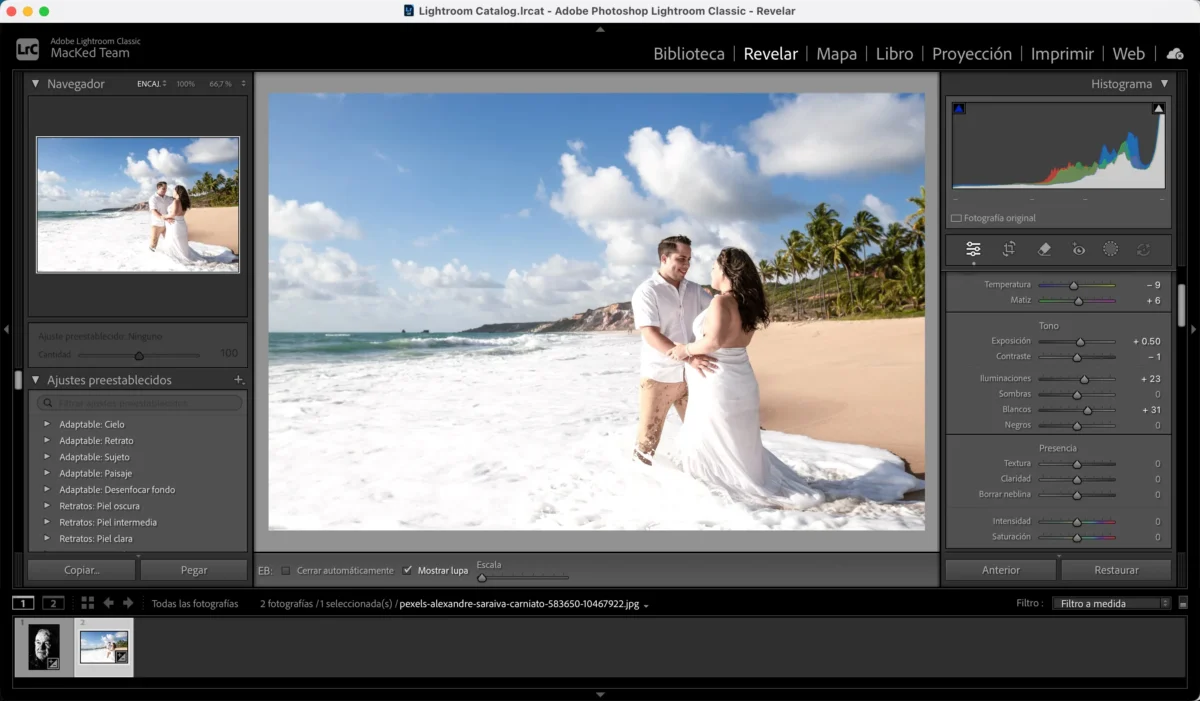Screen dimensions: 1200x701
Task: Collapse the Histograma panel
Action: 1164,84
